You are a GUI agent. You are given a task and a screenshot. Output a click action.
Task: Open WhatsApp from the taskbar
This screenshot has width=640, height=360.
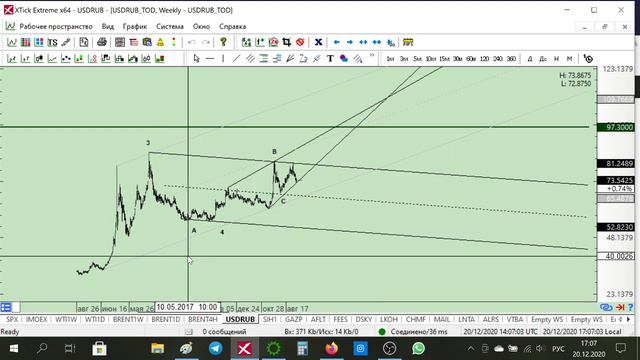(x=418, y=348)
